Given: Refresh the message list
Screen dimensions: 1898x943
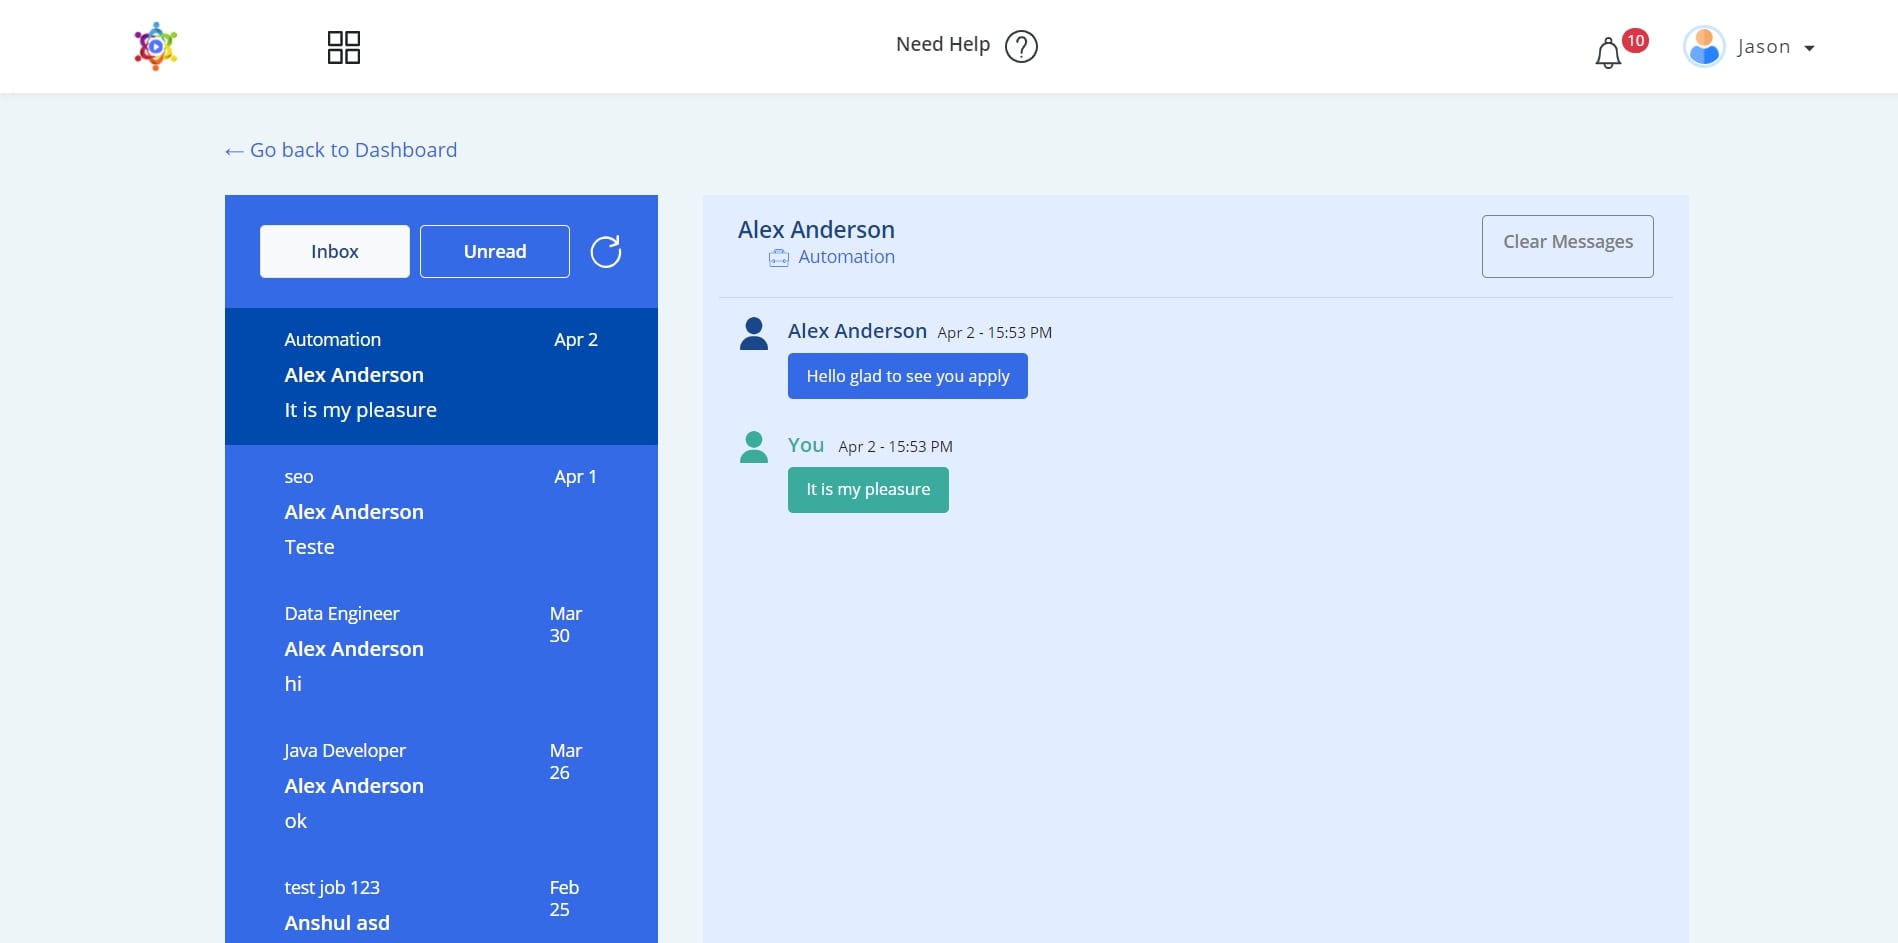Looking at the screenshot, I should [605, 252].
